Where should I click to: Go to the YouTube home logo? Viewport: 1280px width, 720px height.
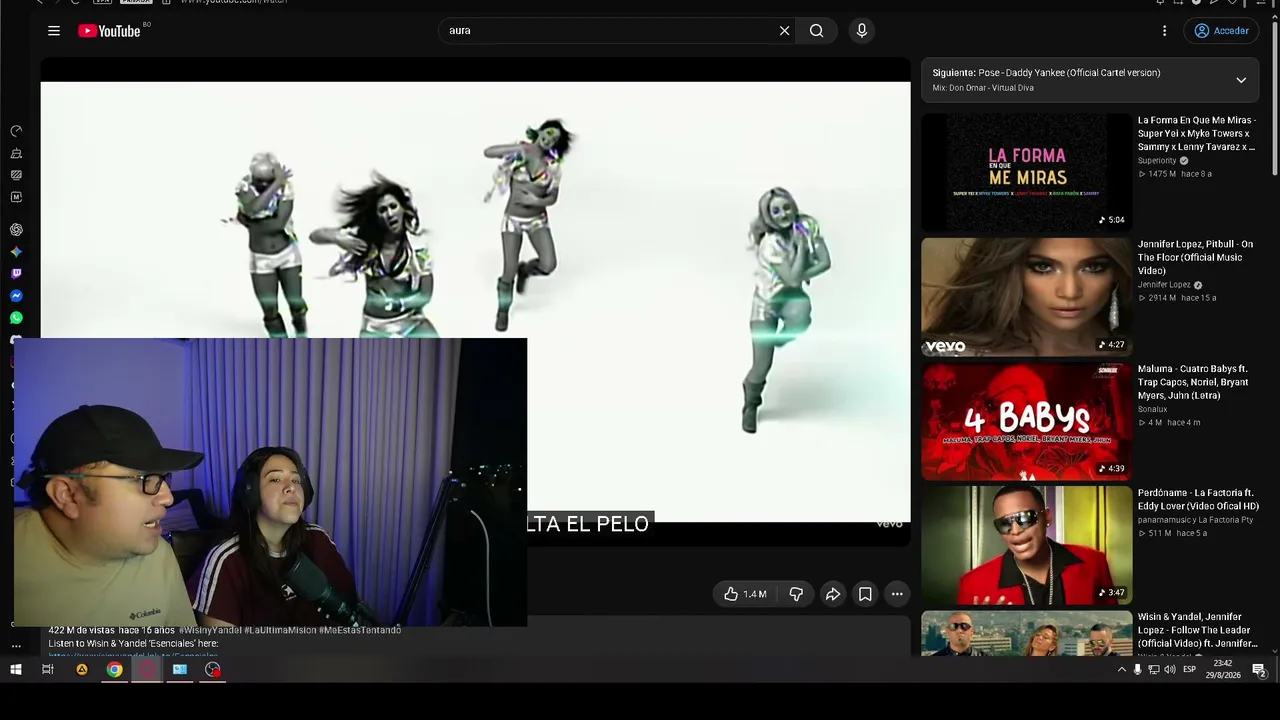click(x=109, y=31)
